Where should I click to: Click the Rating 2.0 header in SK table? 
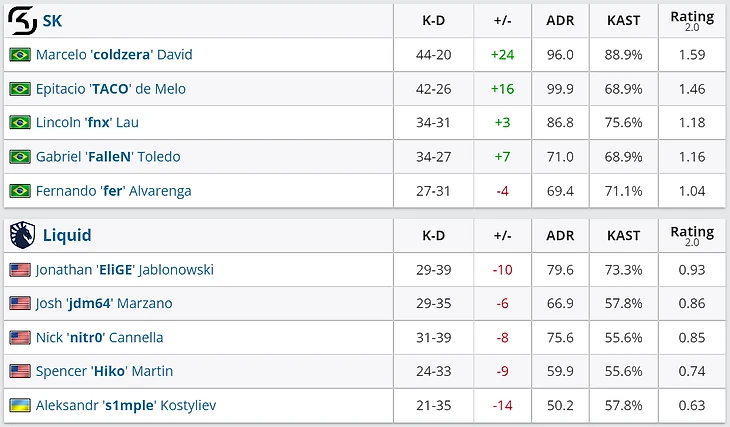(x=692, y=21)
